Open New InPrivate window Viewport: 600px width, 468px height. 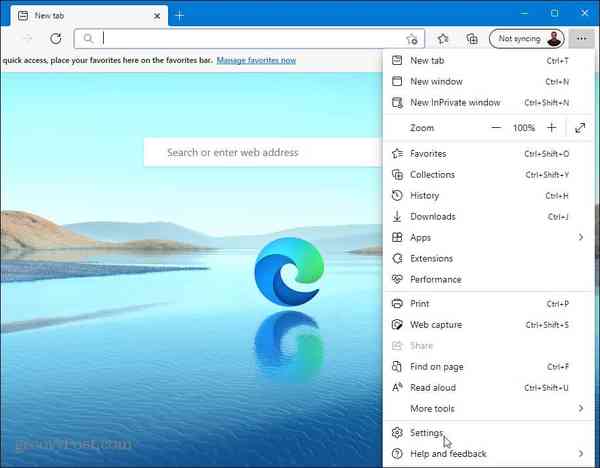click(x=455, y=102)
